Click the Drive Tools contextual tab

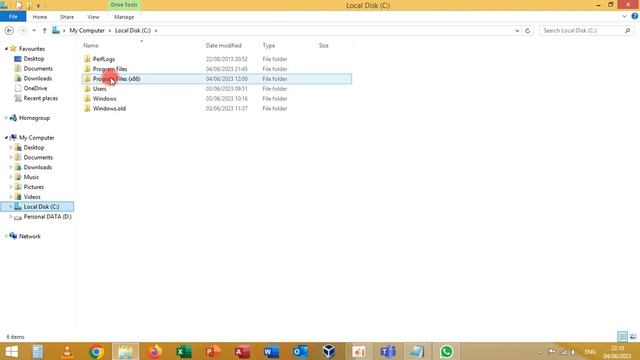point(124,5)
